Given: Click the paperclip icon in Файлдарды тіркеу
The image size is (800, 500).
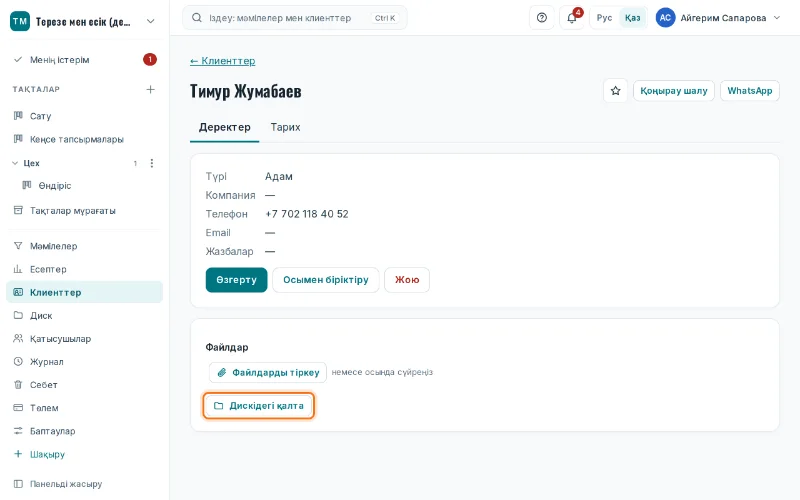Looking at the screenshot, I should click(221, 372).
